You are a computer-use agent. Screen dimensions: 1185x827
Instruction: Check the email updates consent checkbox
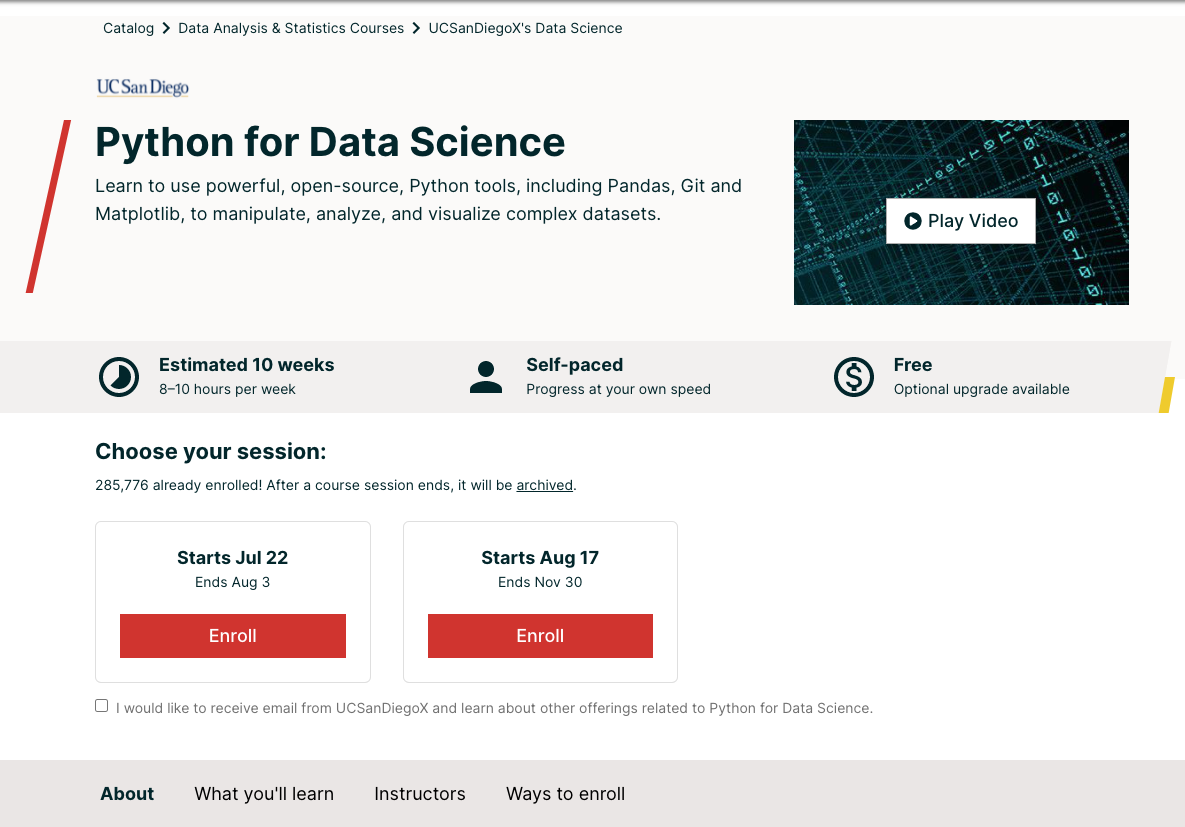(x=101, y=705)
